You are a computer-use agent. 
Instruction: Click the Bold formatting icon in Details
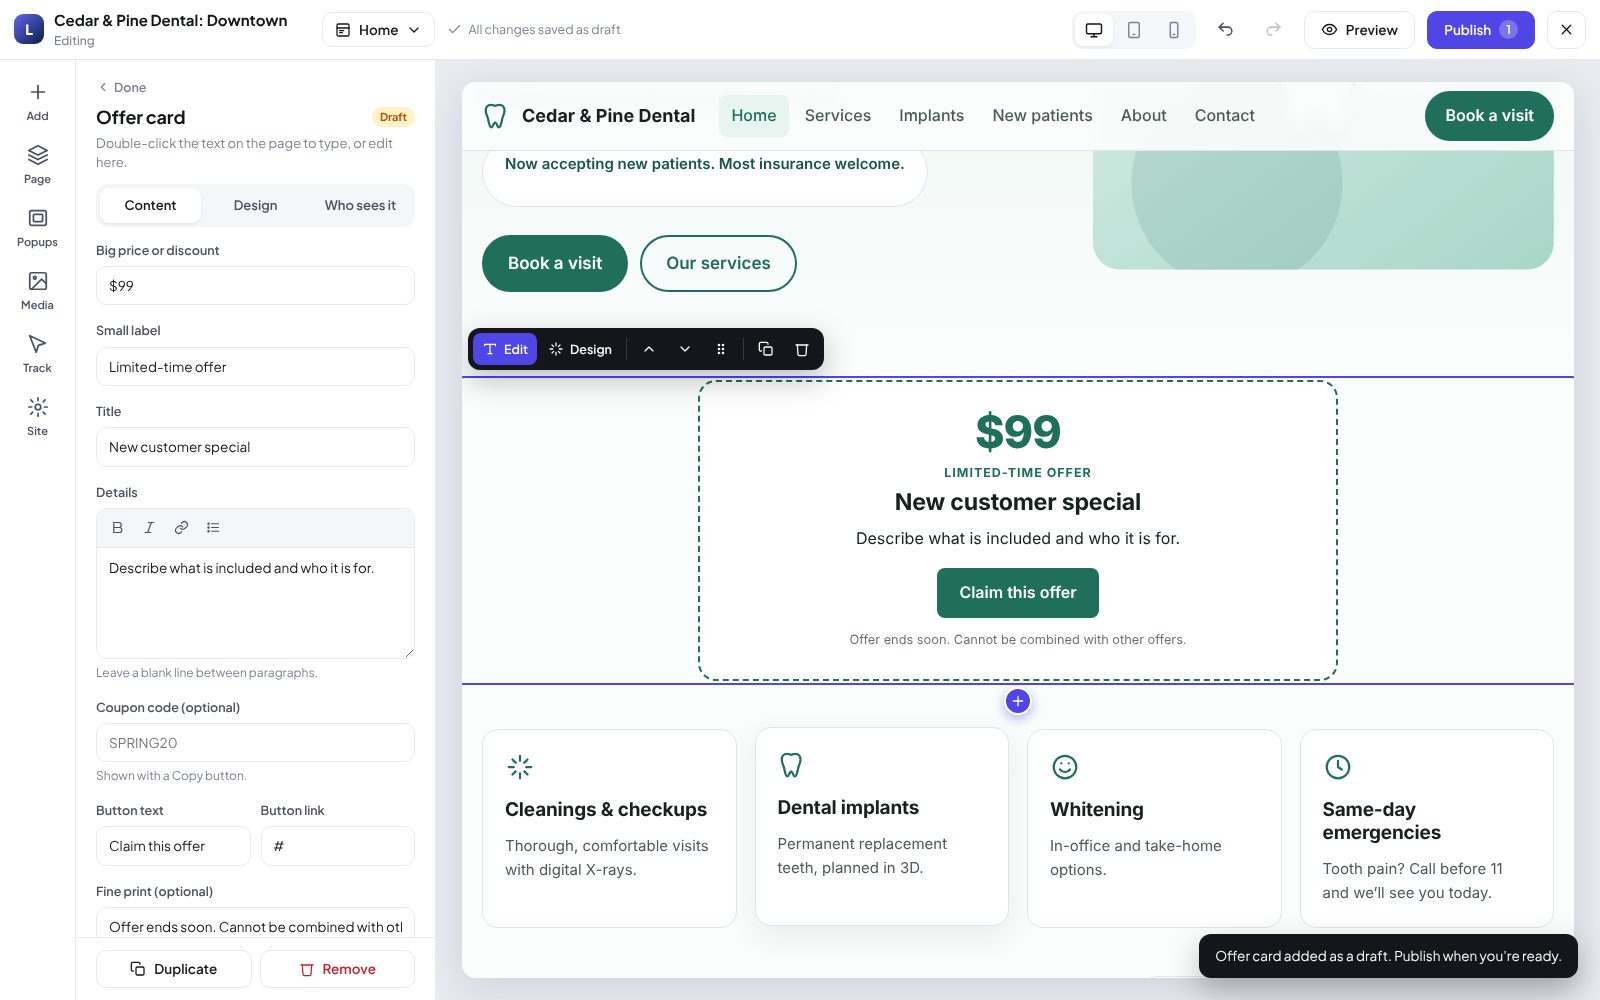[x=117, y=528]
